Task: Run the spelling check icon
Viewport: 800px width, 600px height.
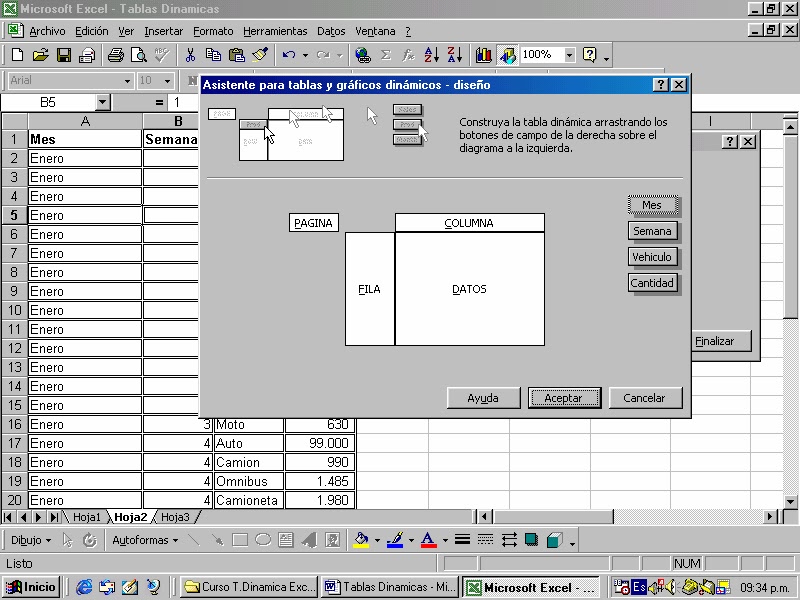Action: tap(162, 55)
